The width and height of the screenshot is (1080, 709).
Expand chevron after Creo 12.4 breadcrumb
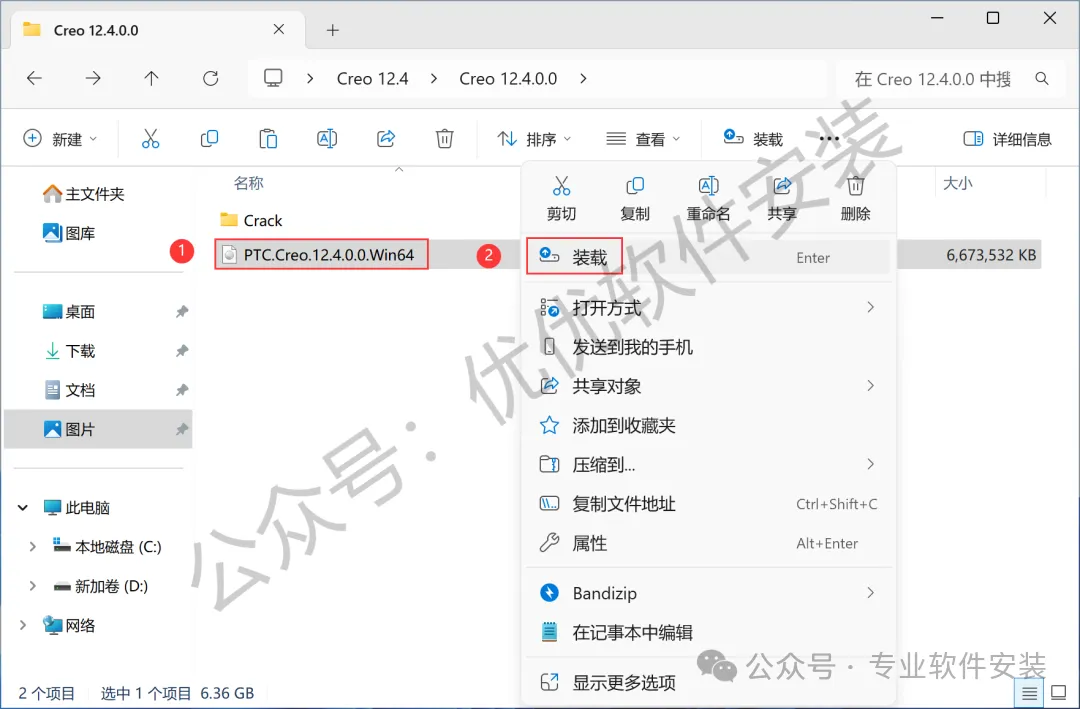434,79
